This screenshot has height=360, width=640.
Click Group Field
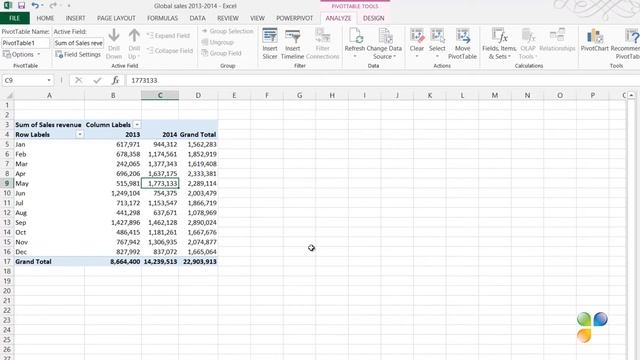tap(222, 53)
